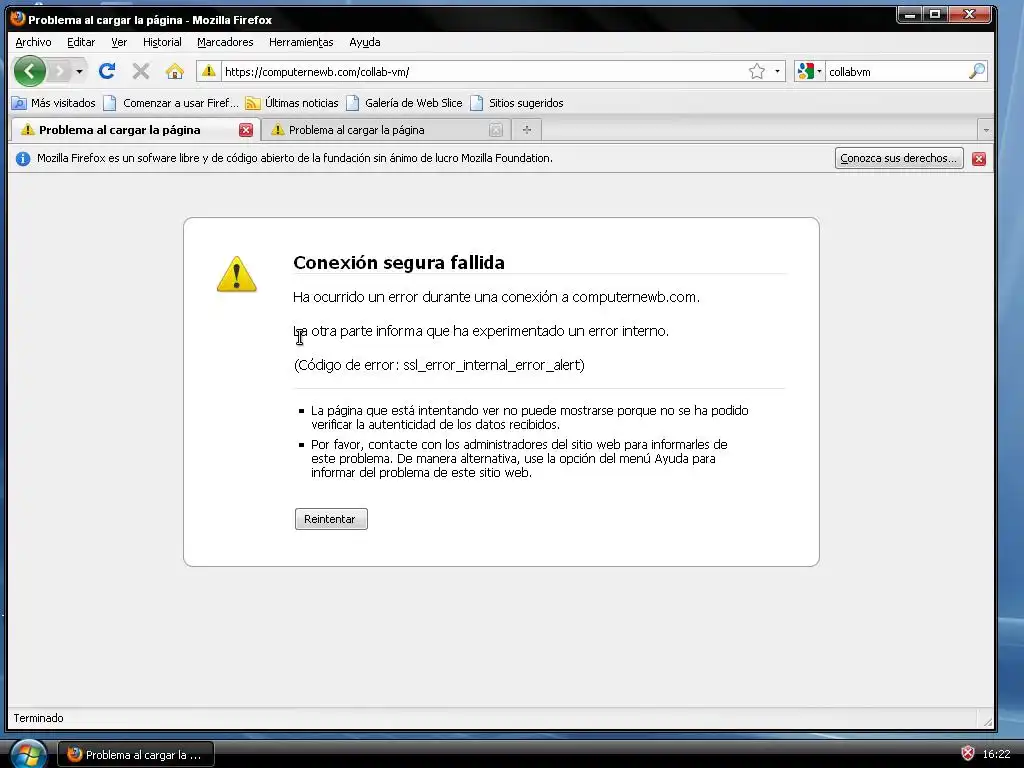Open the Historial menu
This screenshot has height=768, width=1024.
(x=162, y=42)
